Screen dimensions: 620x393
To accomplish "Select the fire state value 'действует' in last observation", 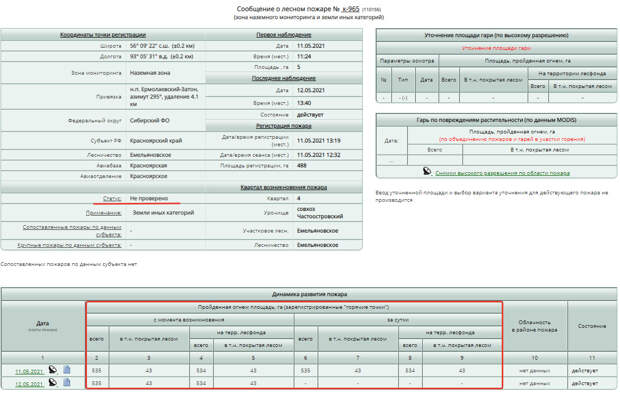I will 310,115.
